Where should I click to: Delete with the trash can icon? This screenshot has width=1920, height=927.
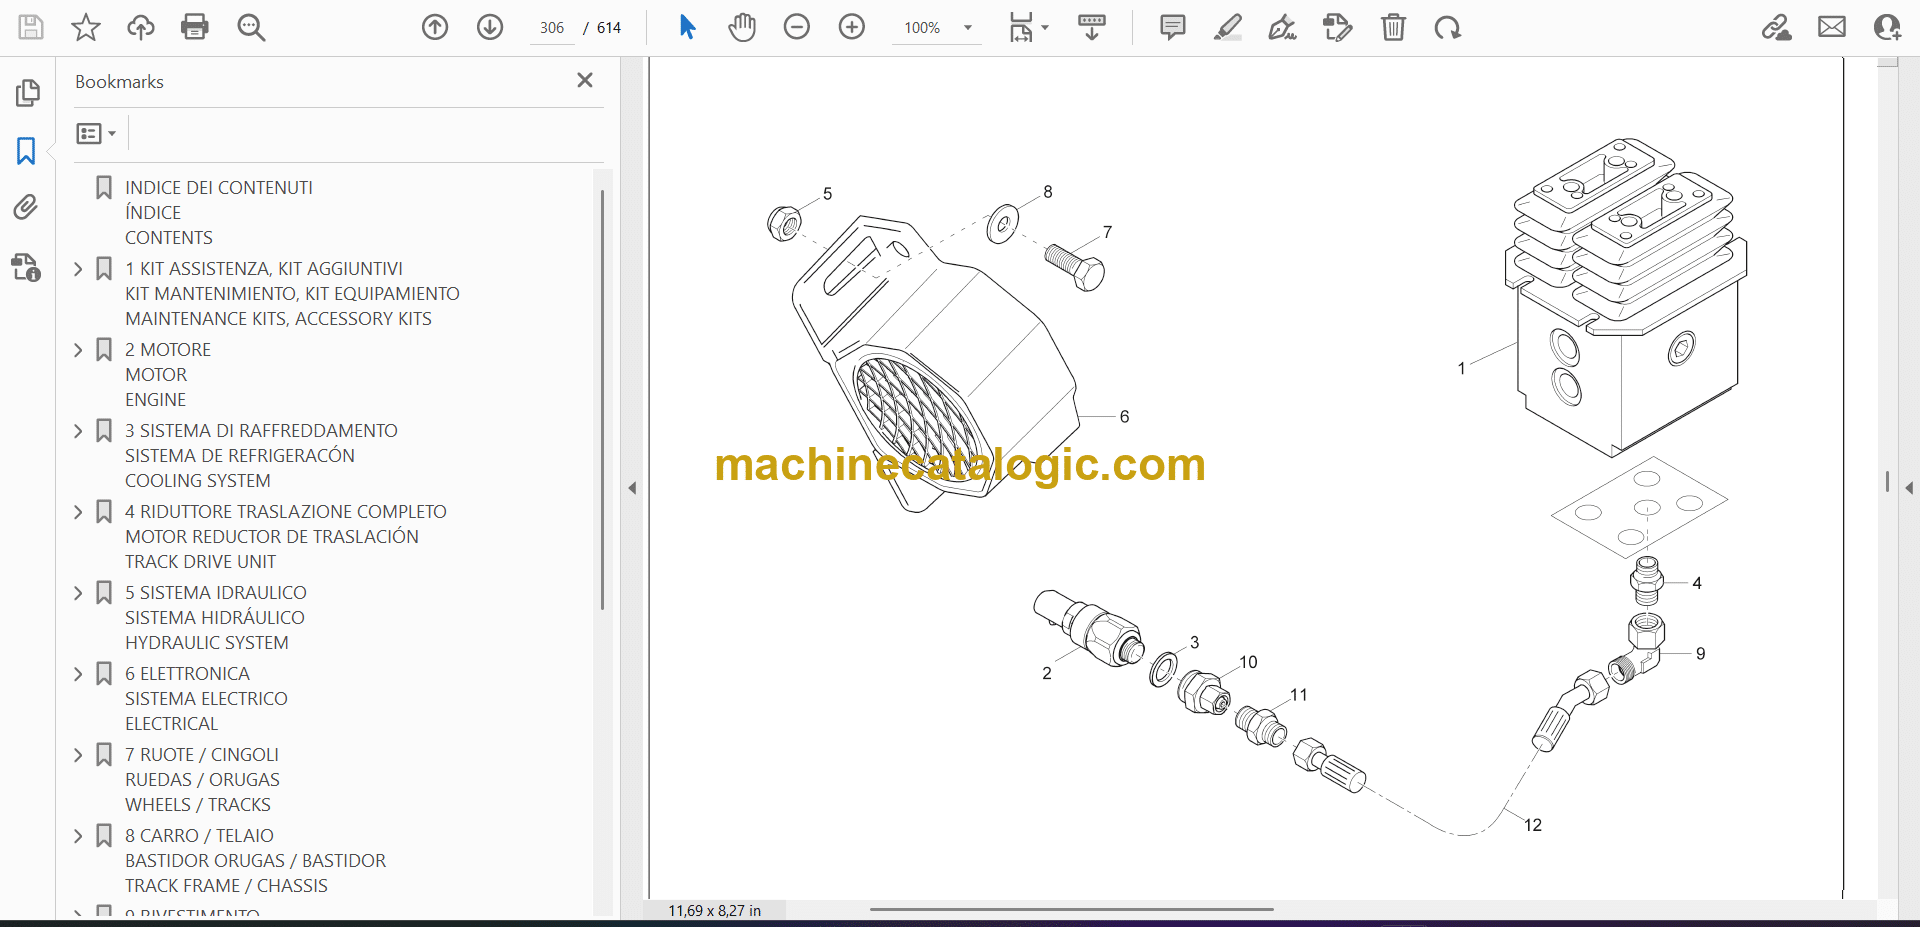click(1393, 27)
